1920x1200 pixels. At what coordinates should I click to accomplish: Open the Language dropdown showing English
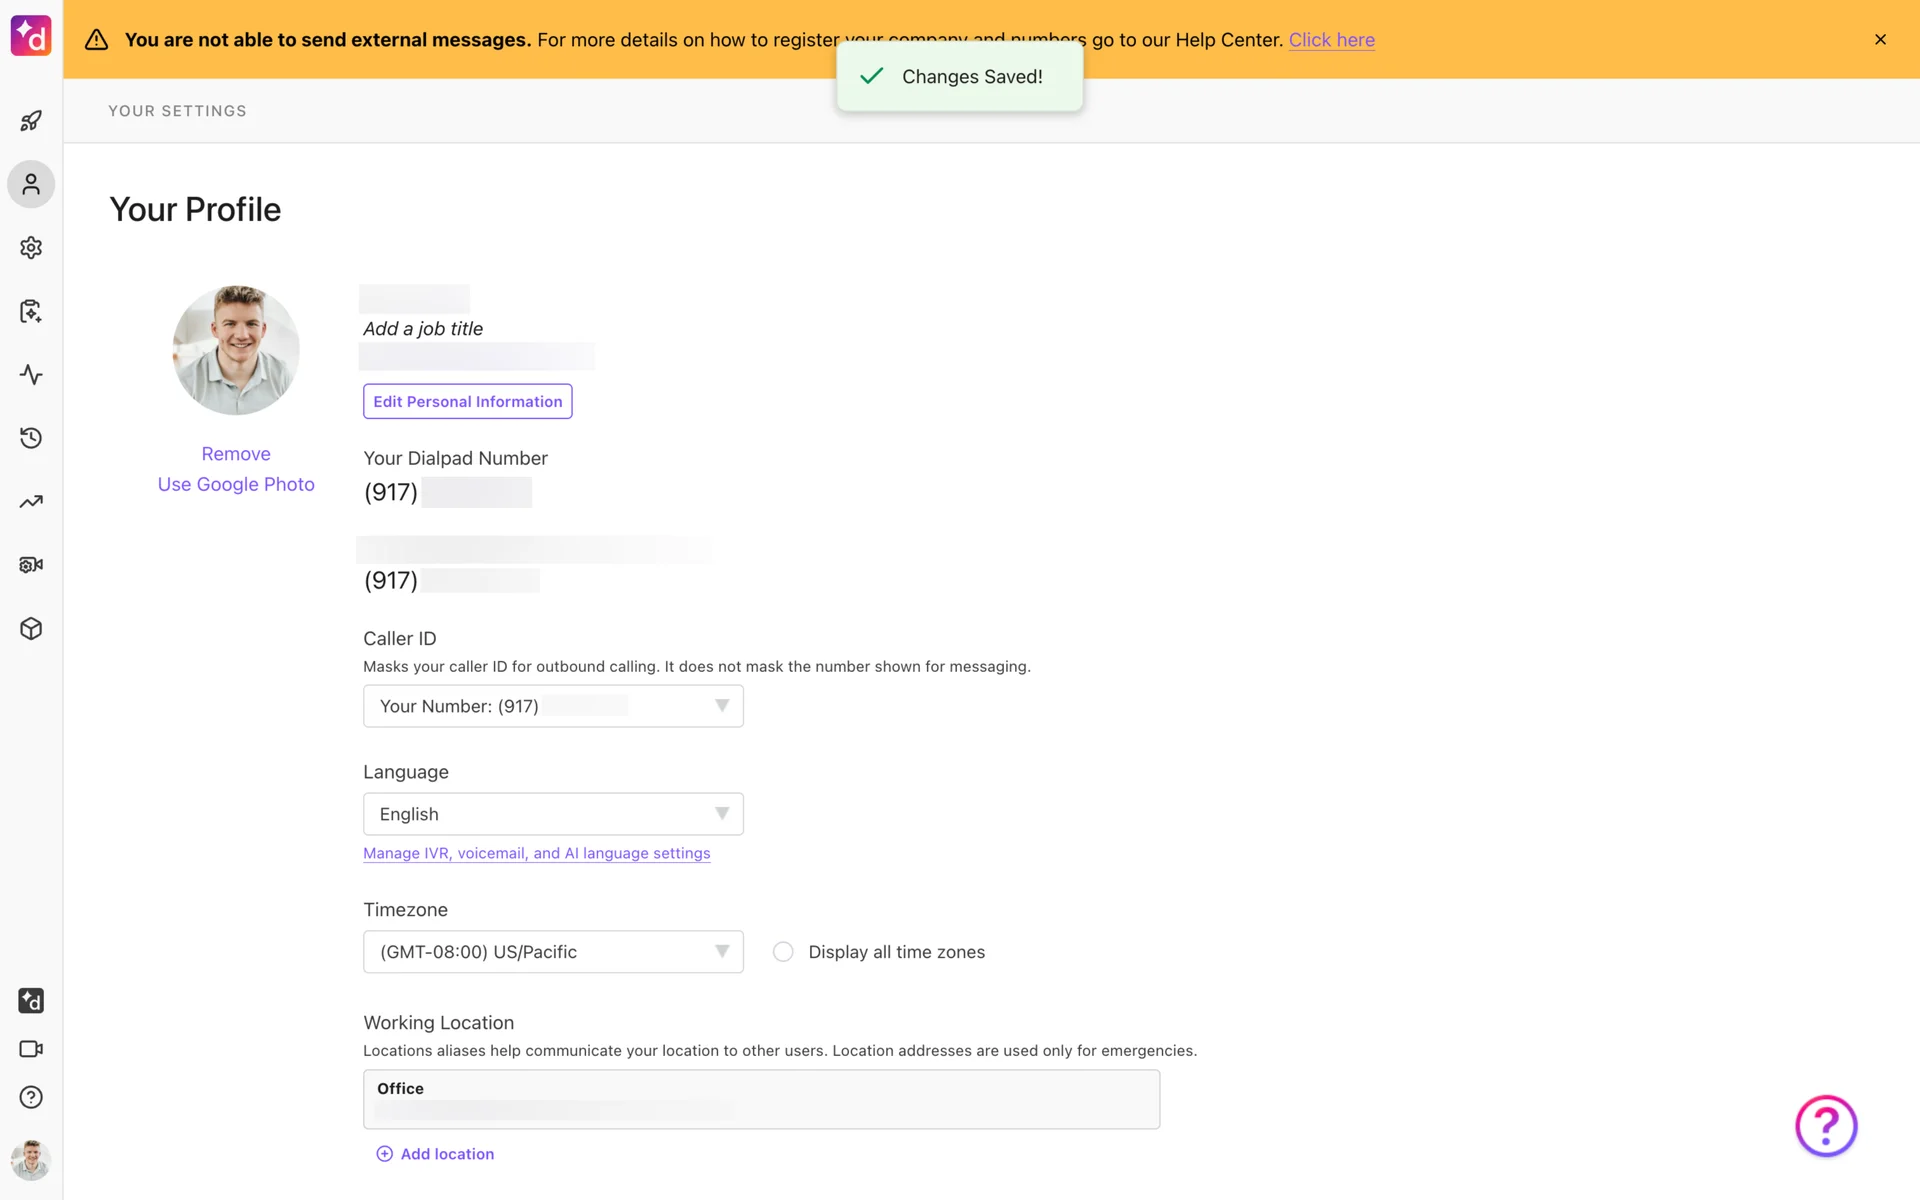pos(553,814)
